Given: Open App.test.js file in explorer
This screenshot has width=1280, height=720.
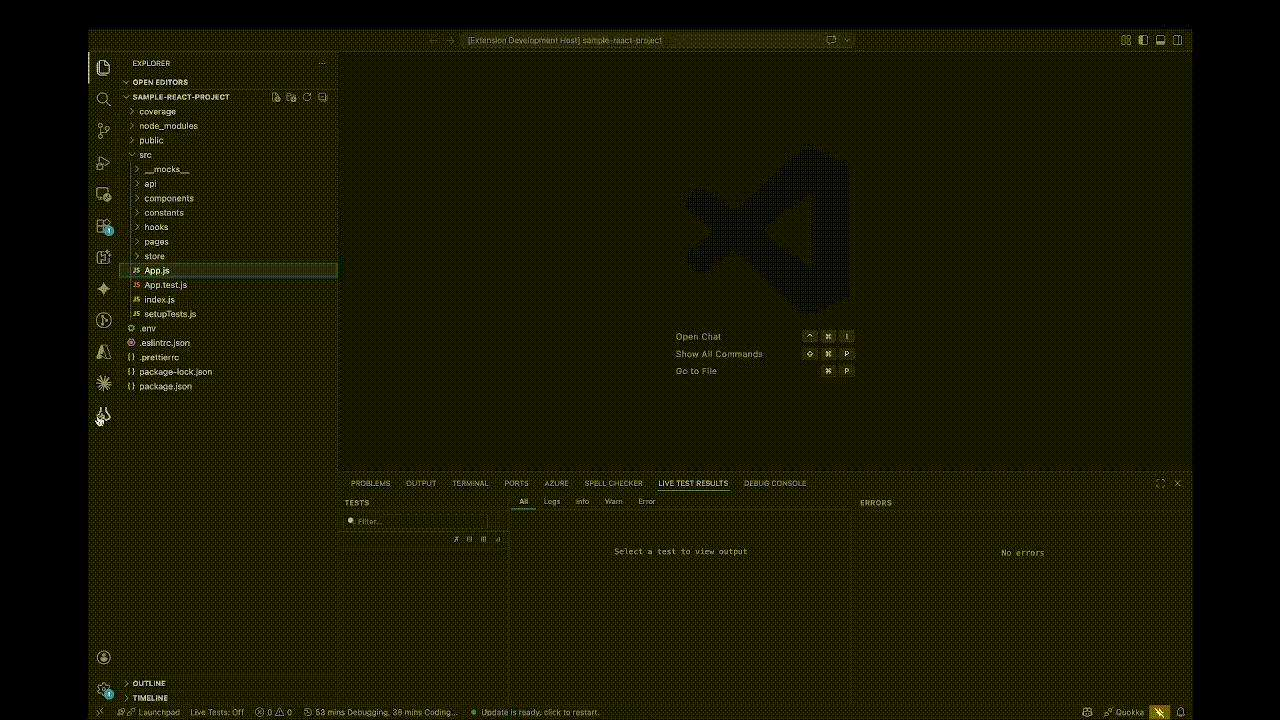Looking at the screenshot, I should pos(165,285).
